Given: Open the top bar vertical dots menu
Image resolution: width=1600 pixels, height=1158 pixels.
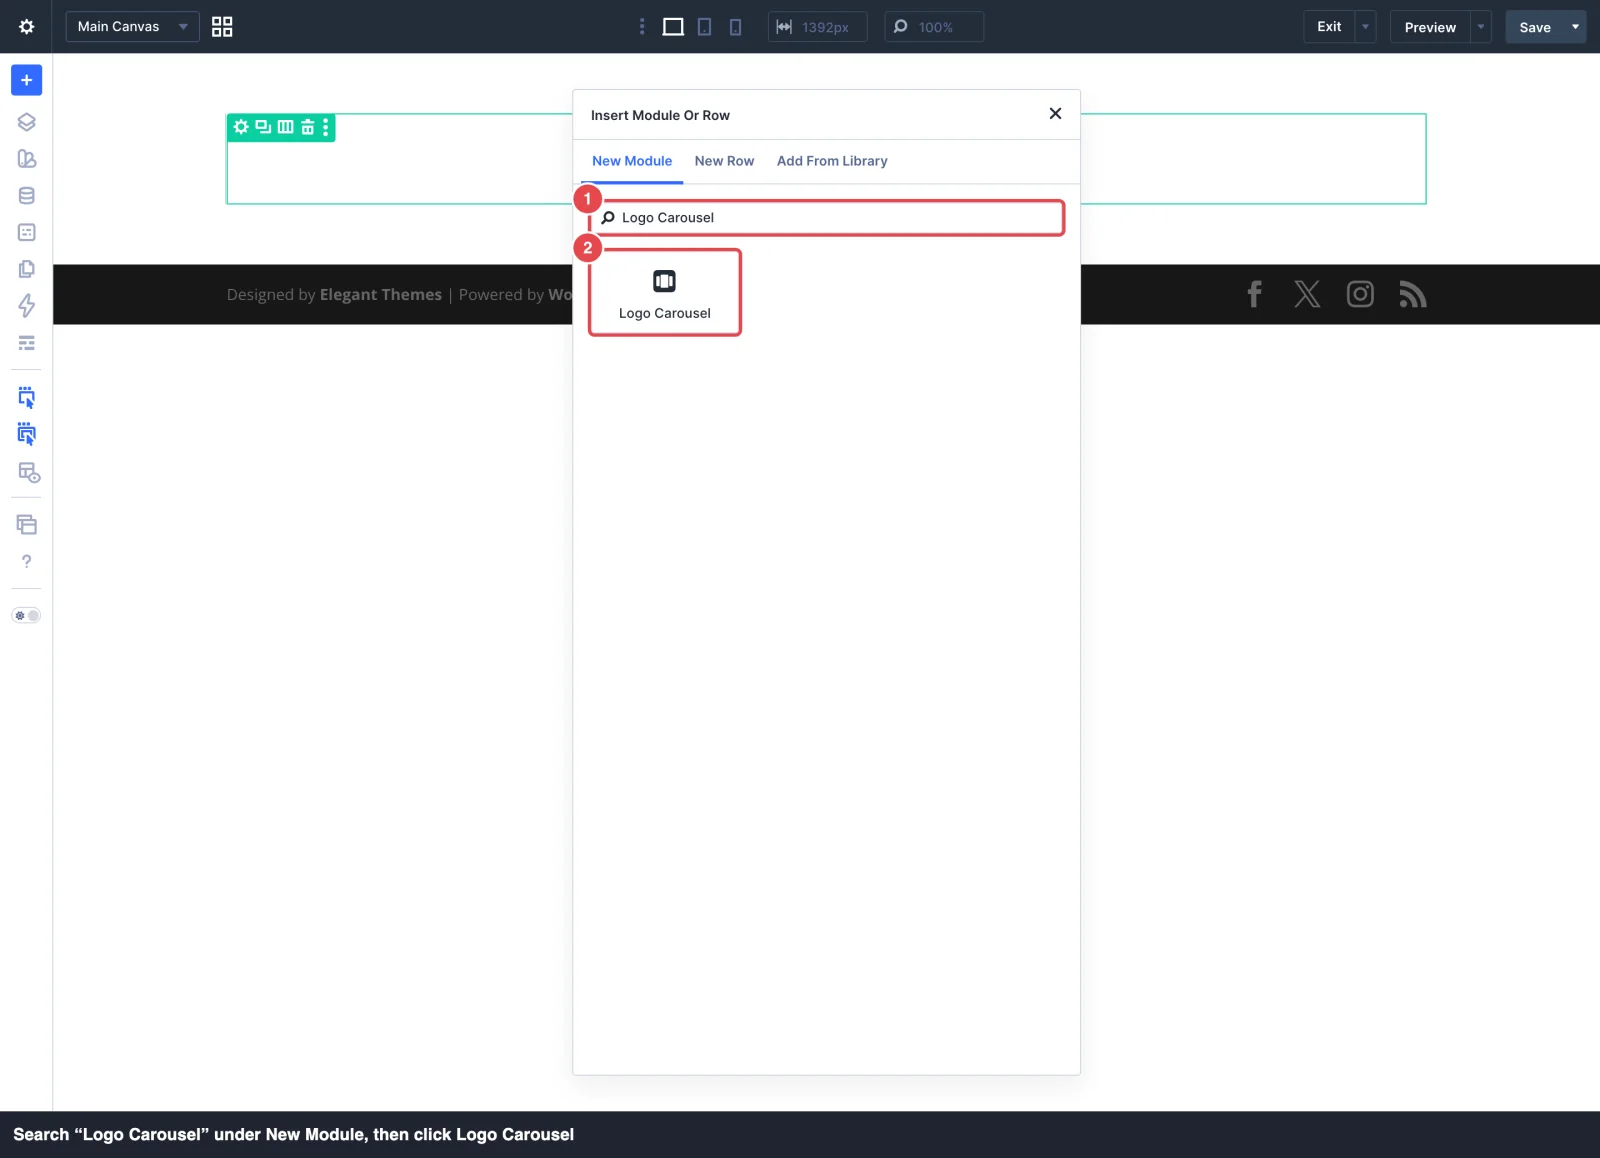Looking at the screenshot, I should [642, 27].
